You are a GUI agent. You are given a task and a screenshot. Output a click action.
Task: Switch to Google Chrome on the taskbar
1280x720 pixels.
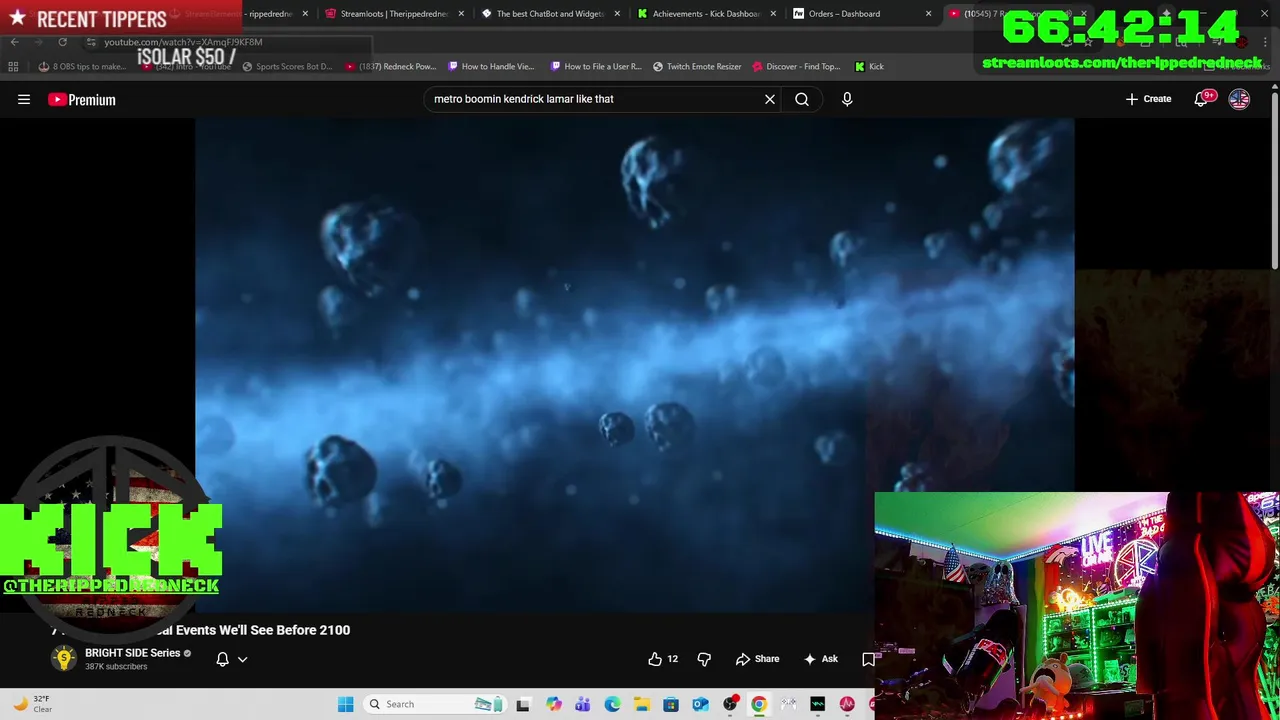coord(759,704)
